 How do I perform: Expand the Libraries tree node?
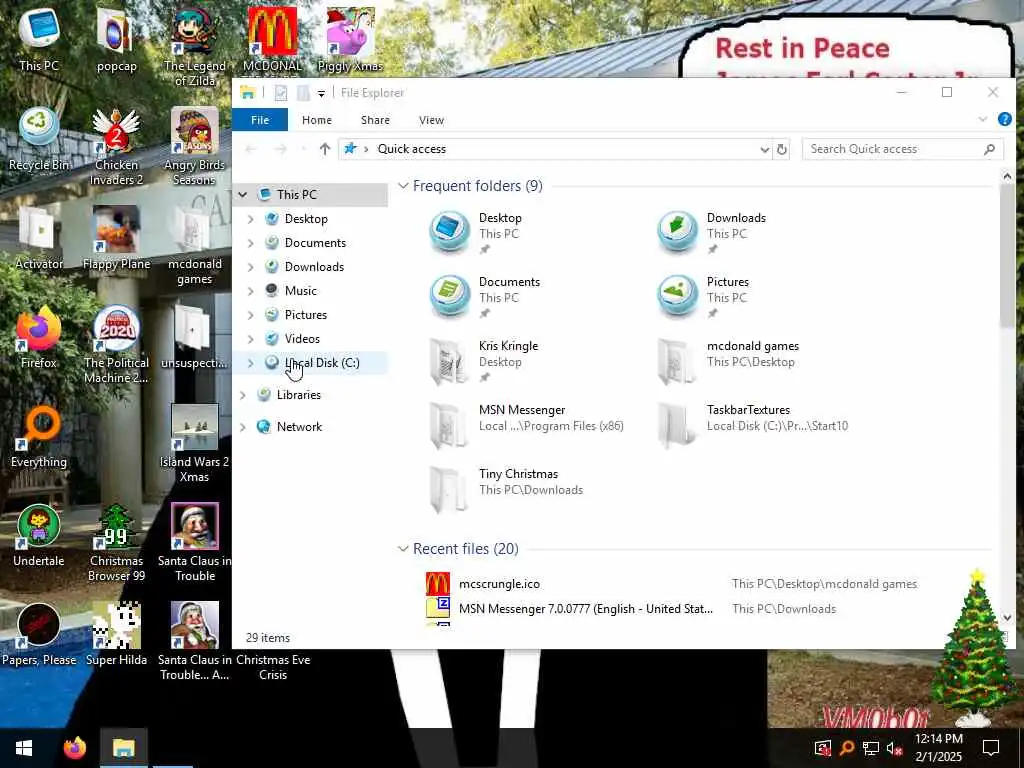point(243,395)
